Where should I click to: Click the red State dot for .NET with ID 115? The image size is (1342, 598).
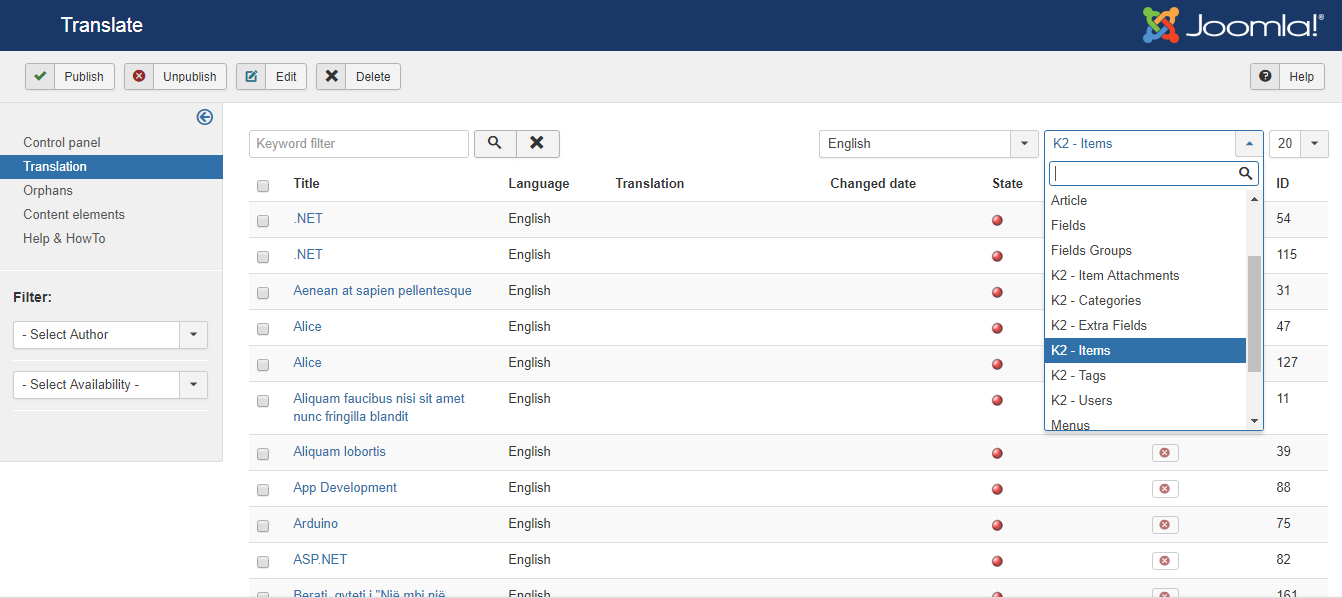[x=997, y=256]
